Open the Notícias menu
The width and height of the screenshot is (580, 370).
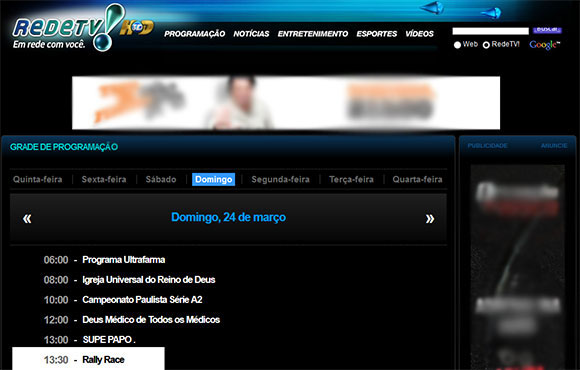click(x=251, y=34)
